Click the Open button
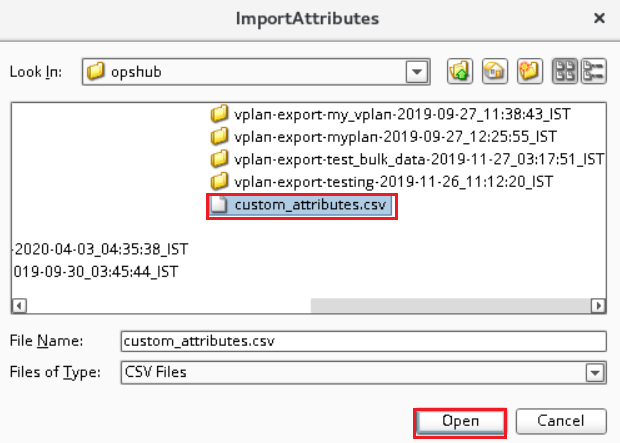 click(460, 421)
